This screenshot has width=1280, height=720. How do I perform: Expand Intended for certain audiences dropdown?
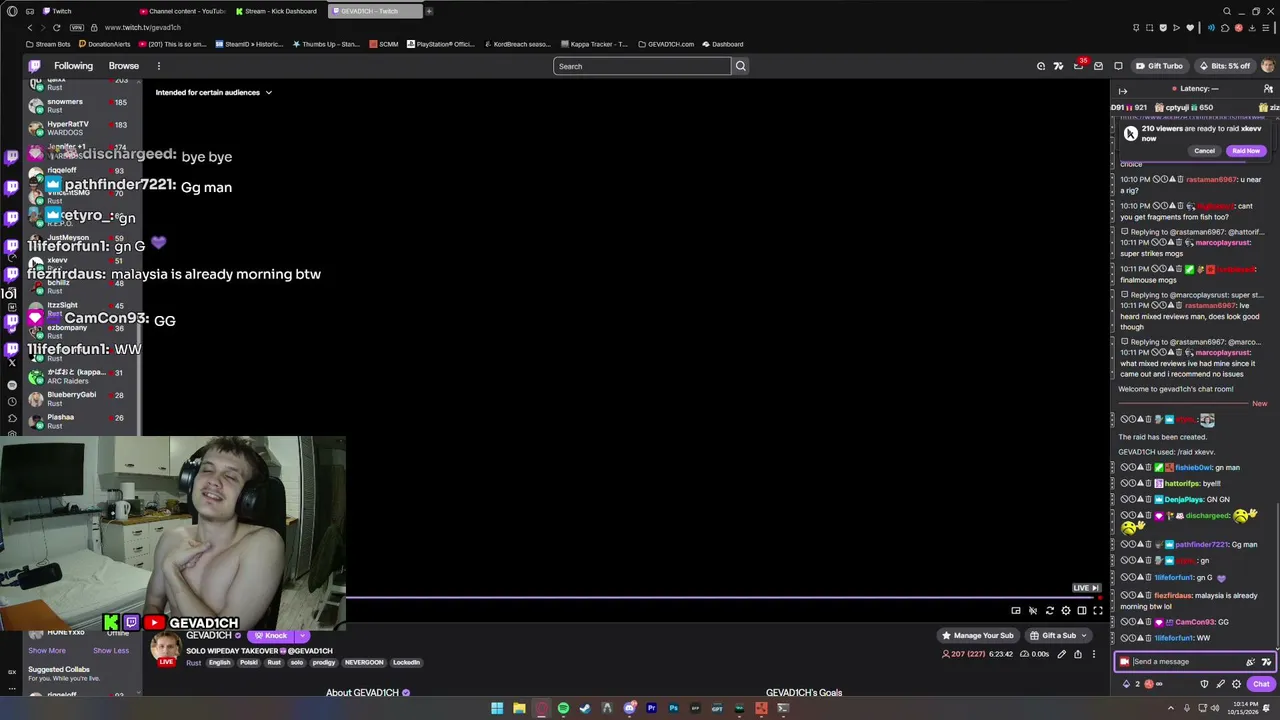214,92
